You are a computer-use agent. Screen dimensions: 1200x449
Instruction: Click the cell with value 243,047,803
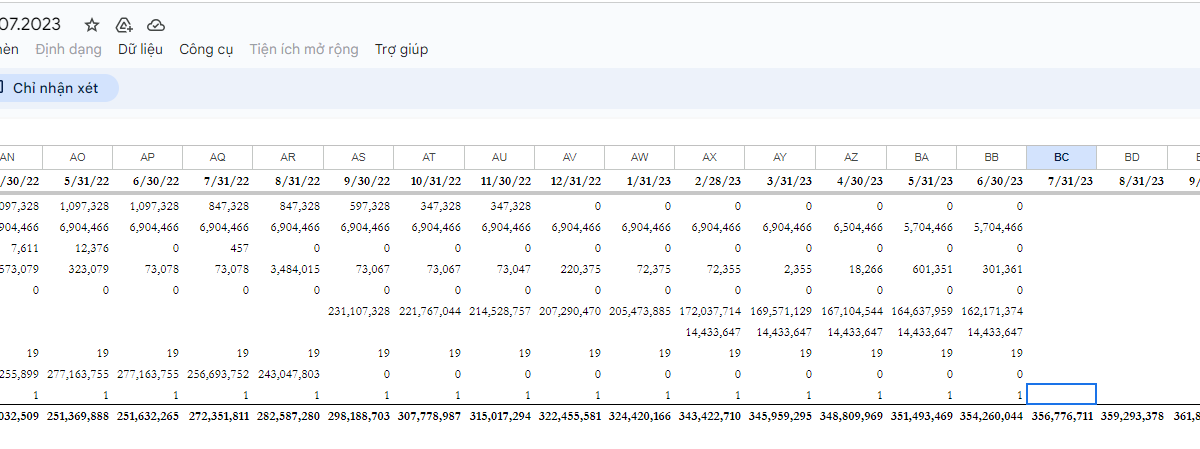288,373
